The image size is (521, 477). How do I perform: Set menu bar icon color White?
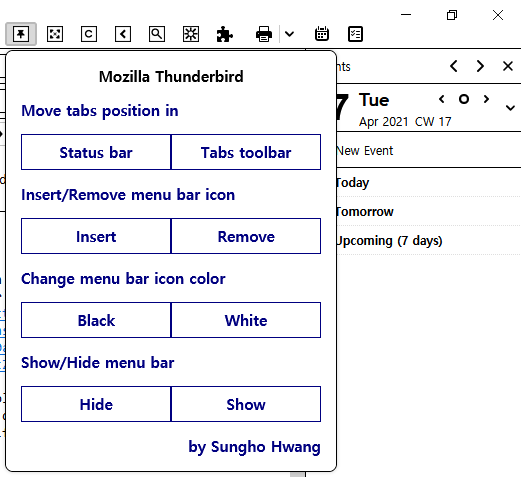coord(246,320)
